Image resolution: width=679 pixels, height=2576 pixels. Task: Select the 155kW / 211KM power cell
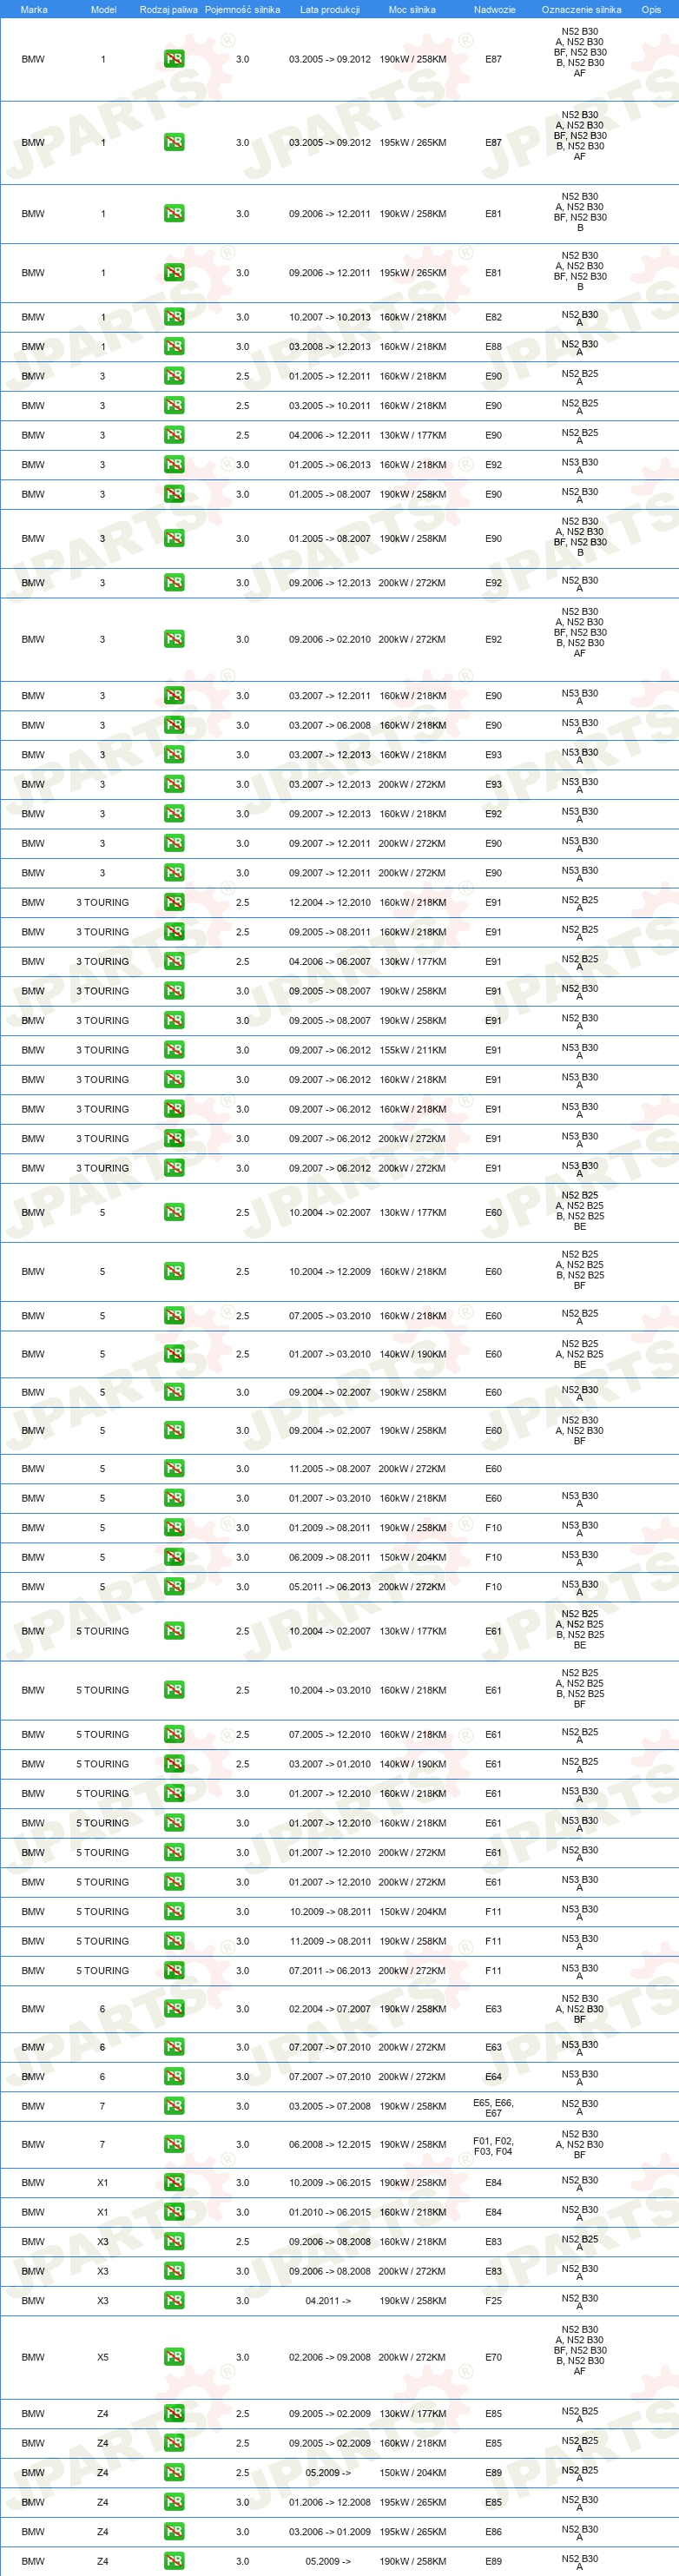coord(412,1050)
